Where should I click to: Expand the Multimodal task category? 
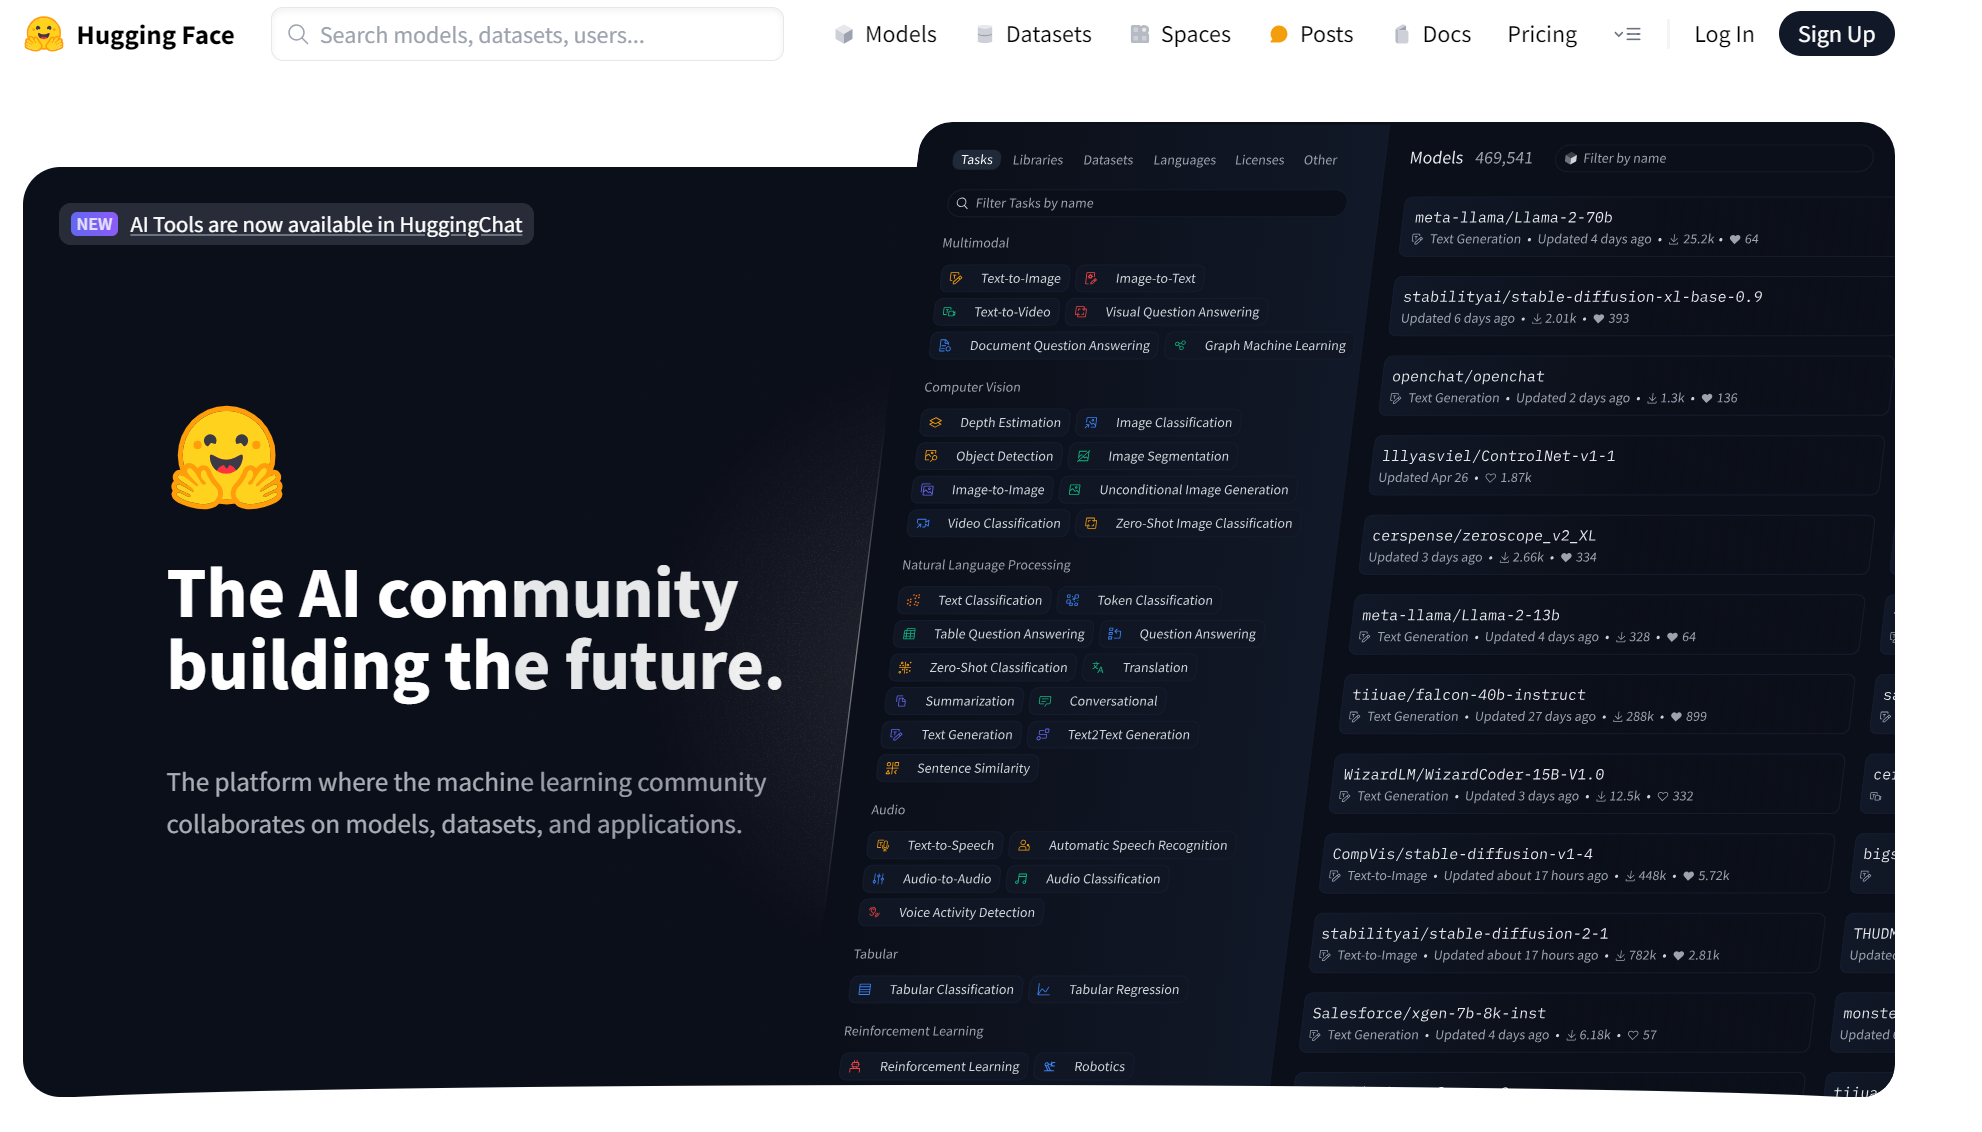coord(975,242)
